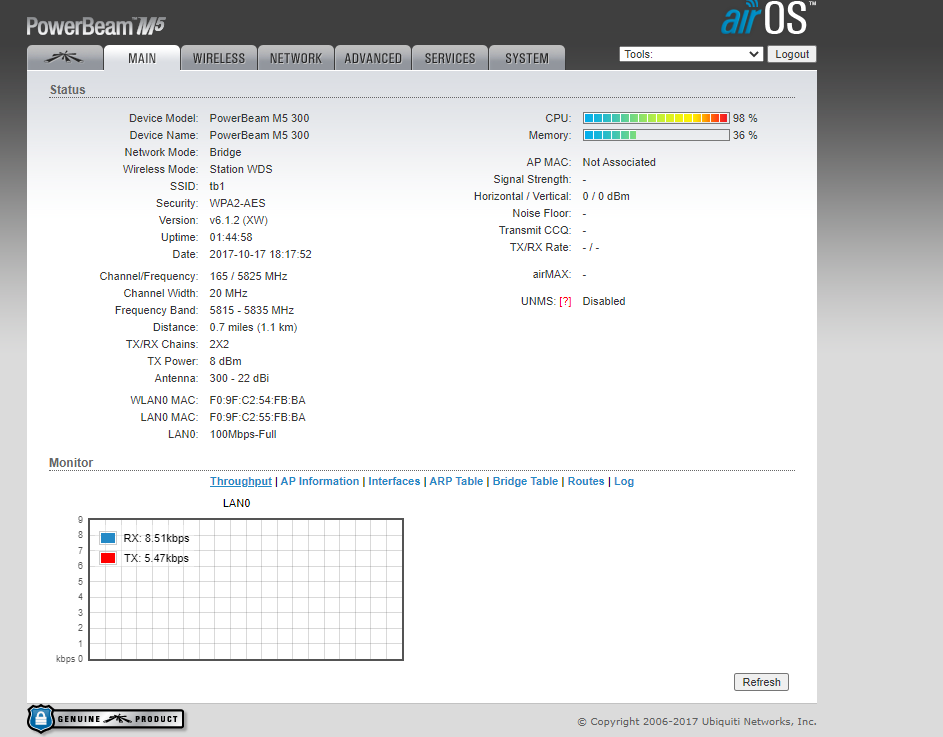Click the Ubiquiti Networks copyright text
Viewport: 943px width, 737px height.
click(697, 721)
